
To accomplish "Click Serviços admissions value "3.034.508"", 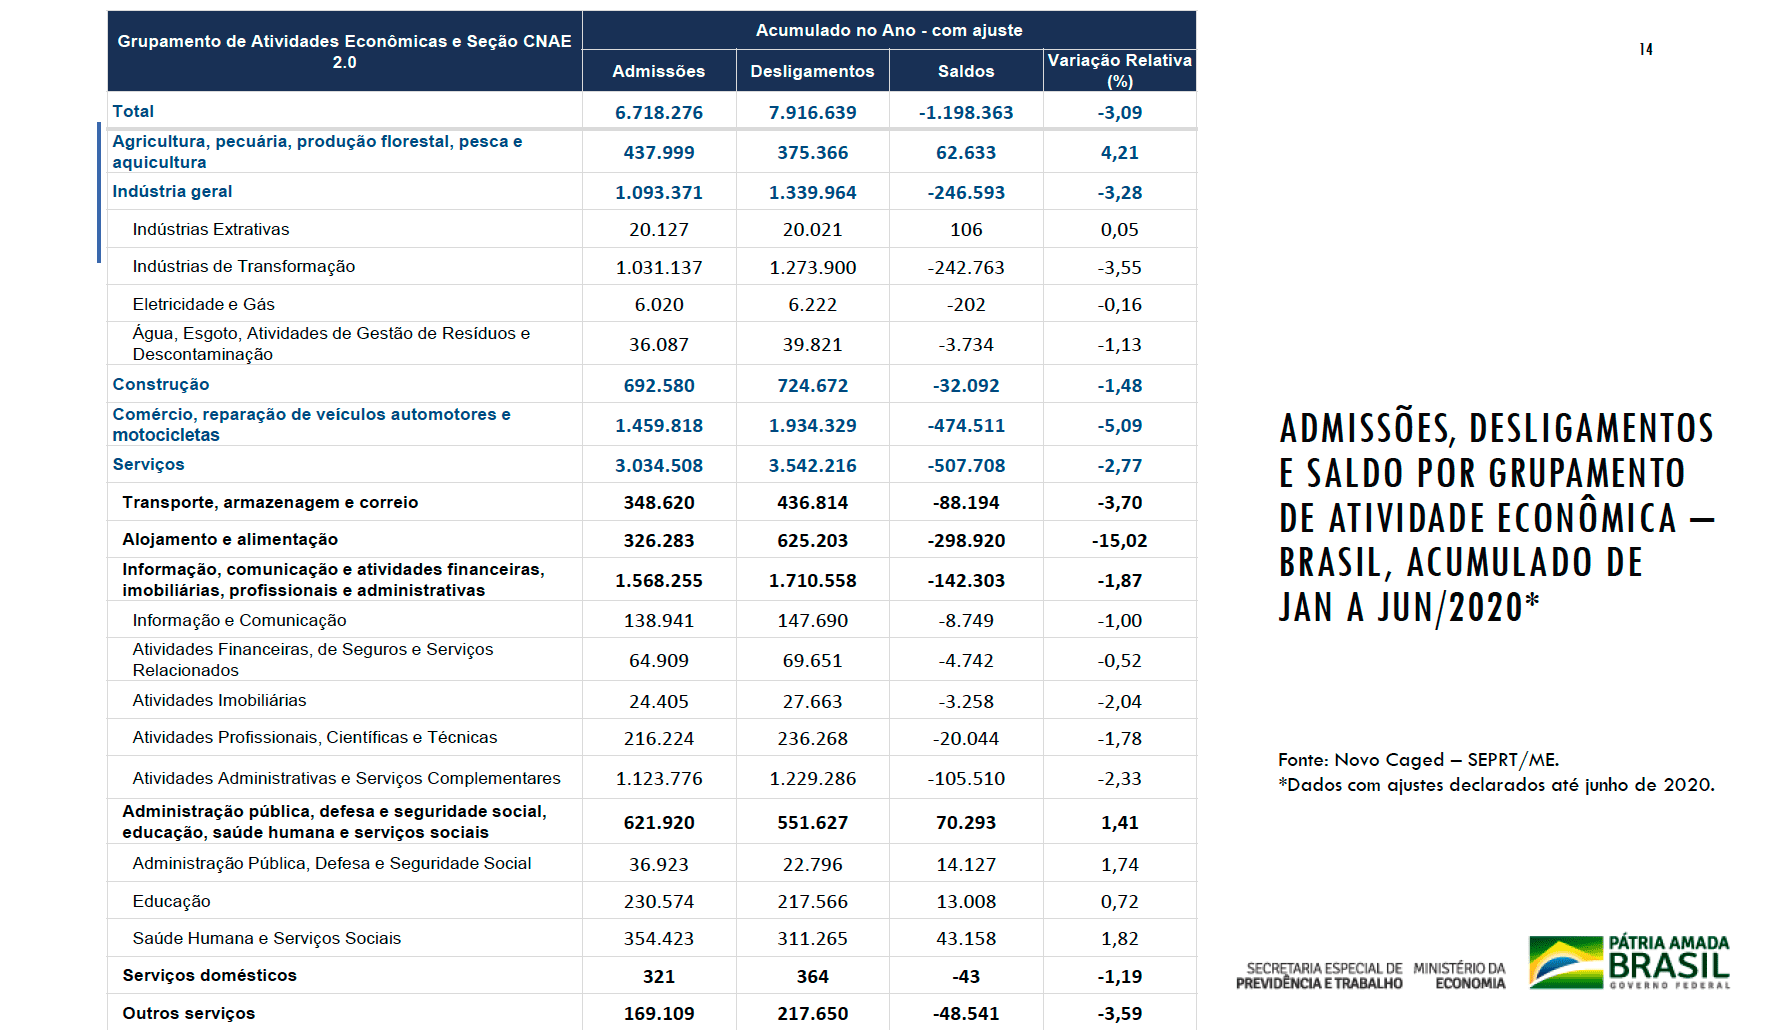I will point(659,466).
